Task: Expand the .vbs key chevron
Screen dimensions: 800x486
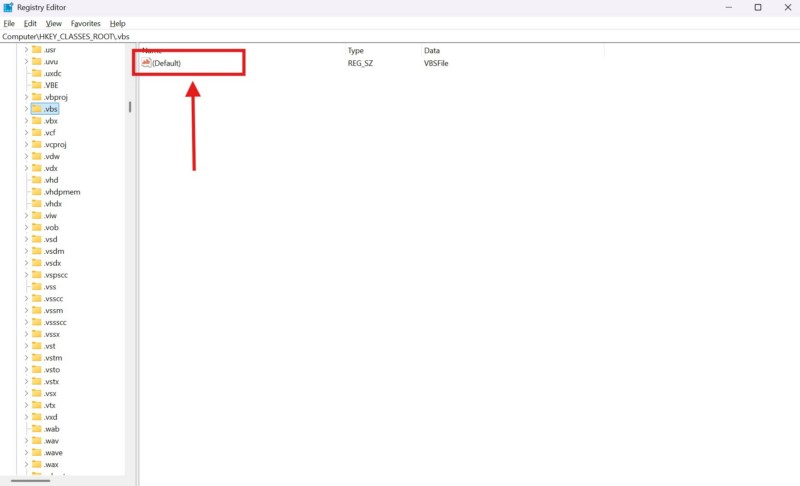Action: pos(26,109)
